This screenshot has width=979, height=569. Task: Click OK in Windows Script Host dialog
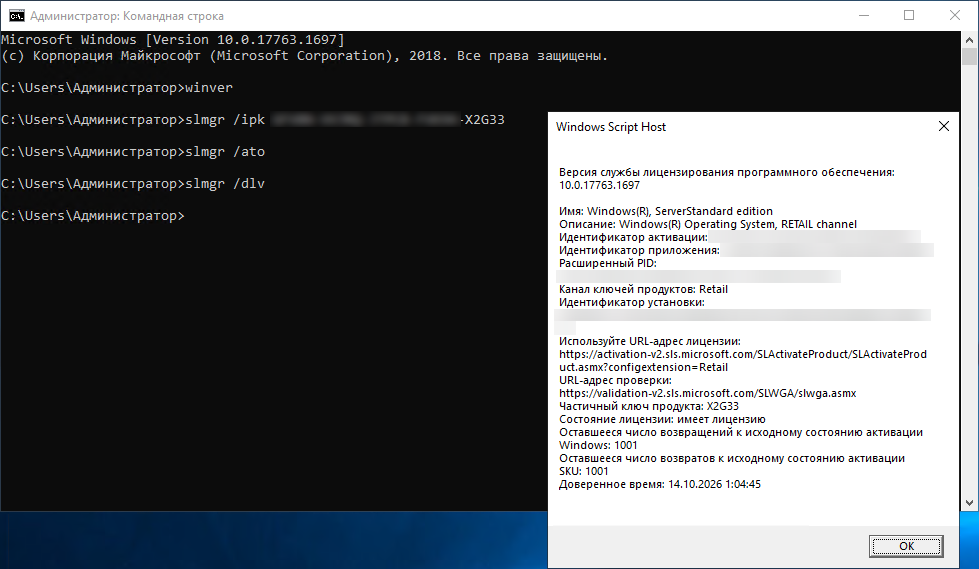tap(906, 546)
